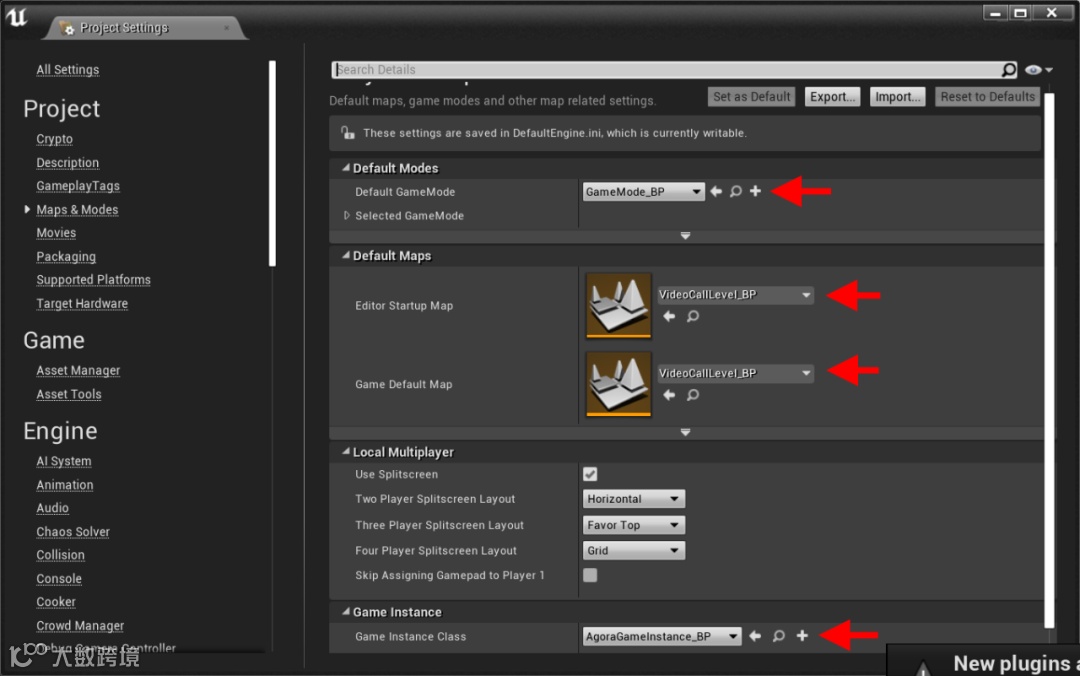Show advanced options under Default Maps
The width and height of the screenshot is (1080, 676).
pyautogui.click(x=685, y=432)
